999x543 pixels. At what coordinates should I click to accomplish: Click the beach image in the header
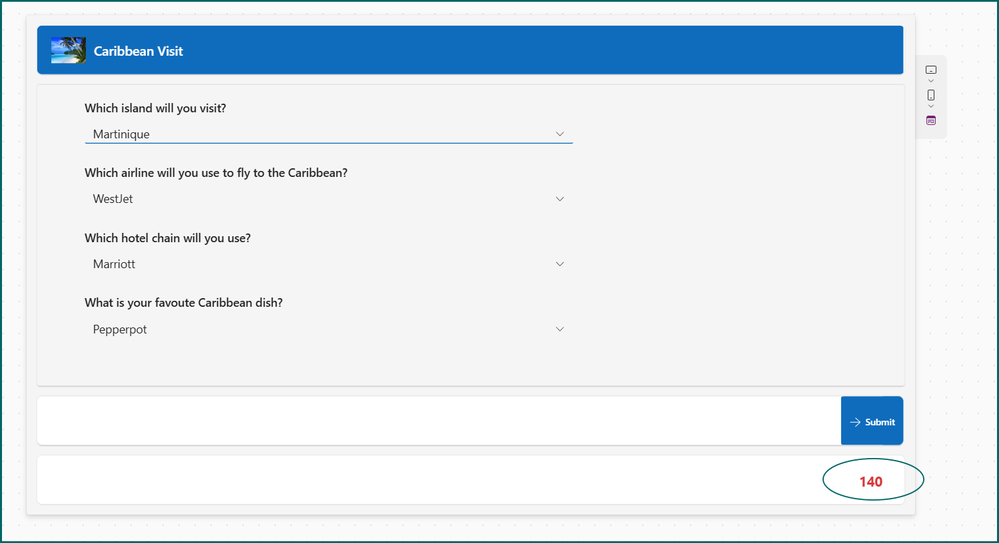coord(68,50)
